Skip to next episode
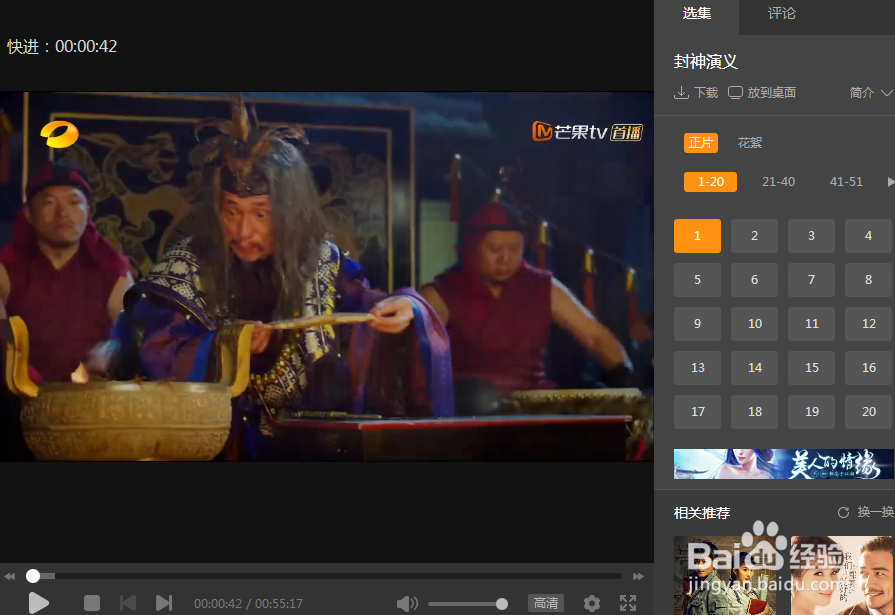 pyautogui.click(x=164, y=603)
